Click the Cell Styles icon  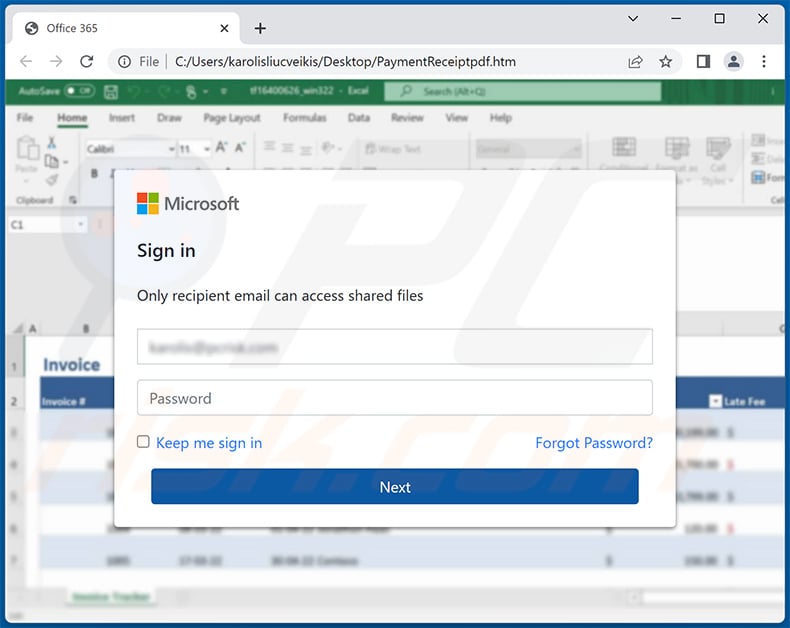718,148
